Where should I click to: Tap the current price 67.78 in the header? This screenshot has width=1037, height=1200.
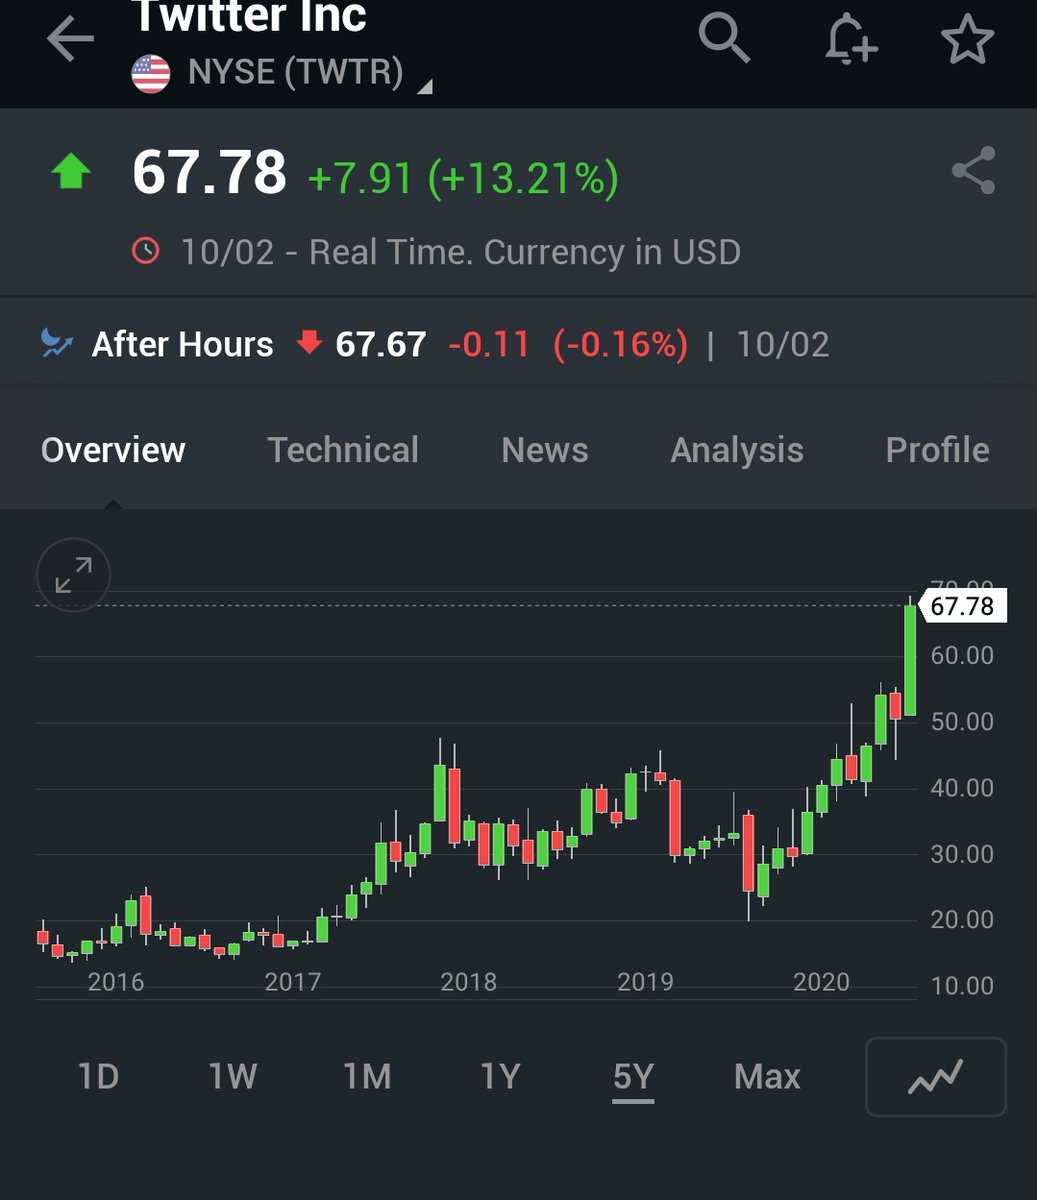209,171
